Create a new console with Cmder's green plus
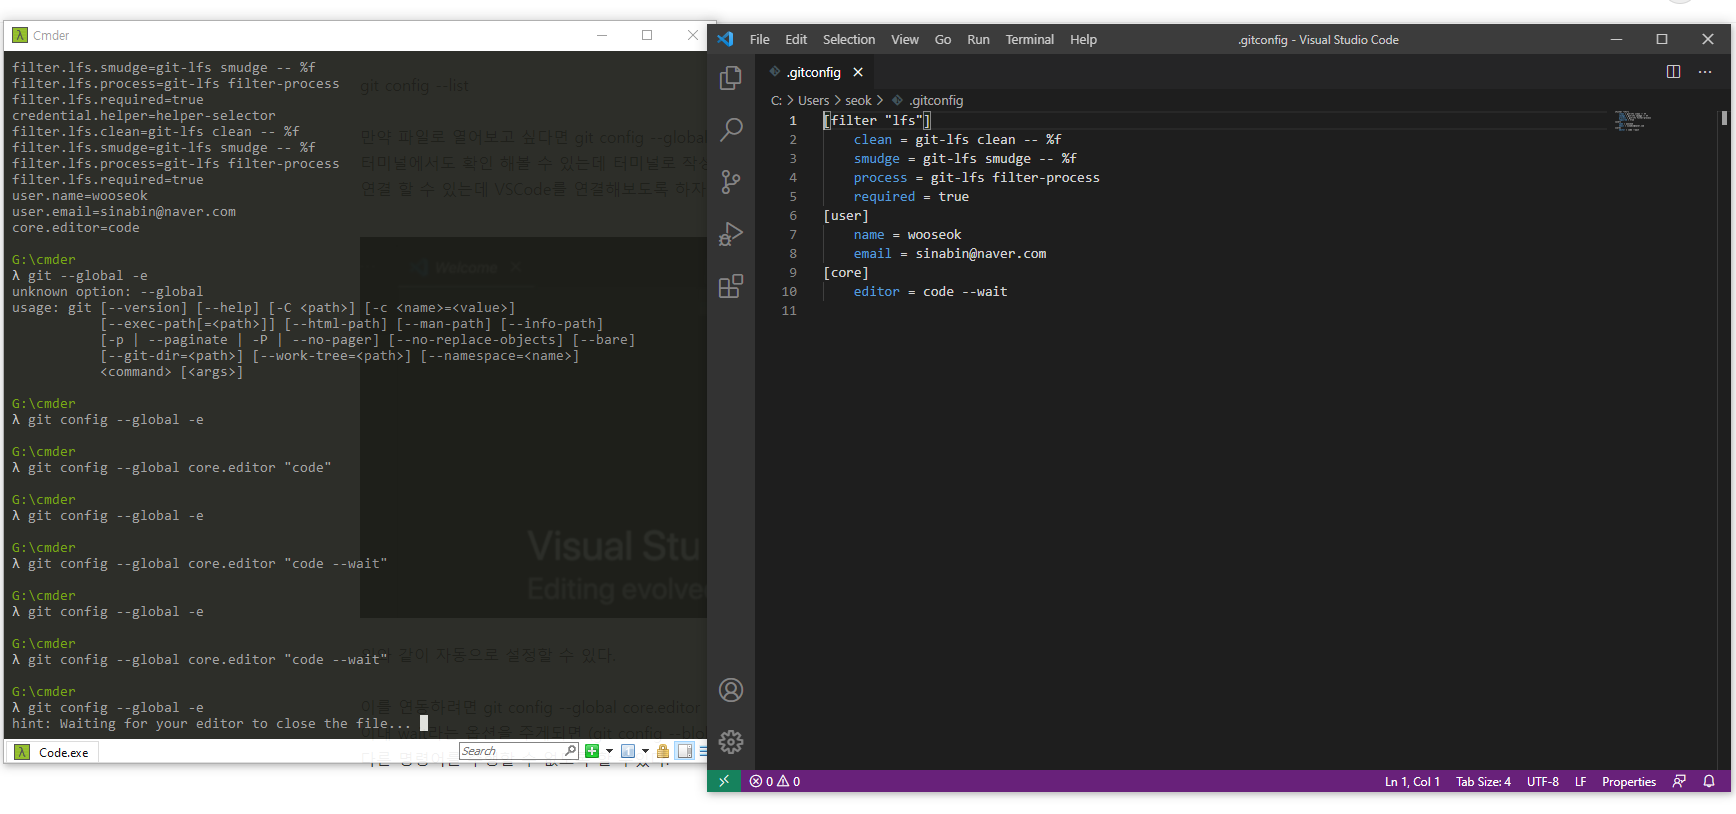This screenshot has width=1736, height=814. 592,751
